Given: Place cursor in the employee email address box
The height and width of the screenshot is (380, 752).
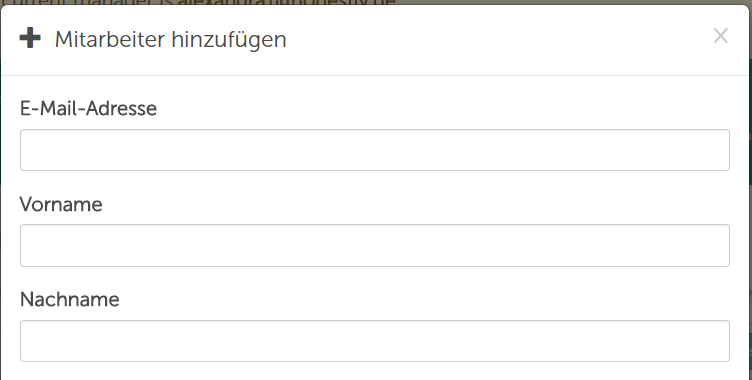Looking at the screenshot, I should [x=375, y=150].
